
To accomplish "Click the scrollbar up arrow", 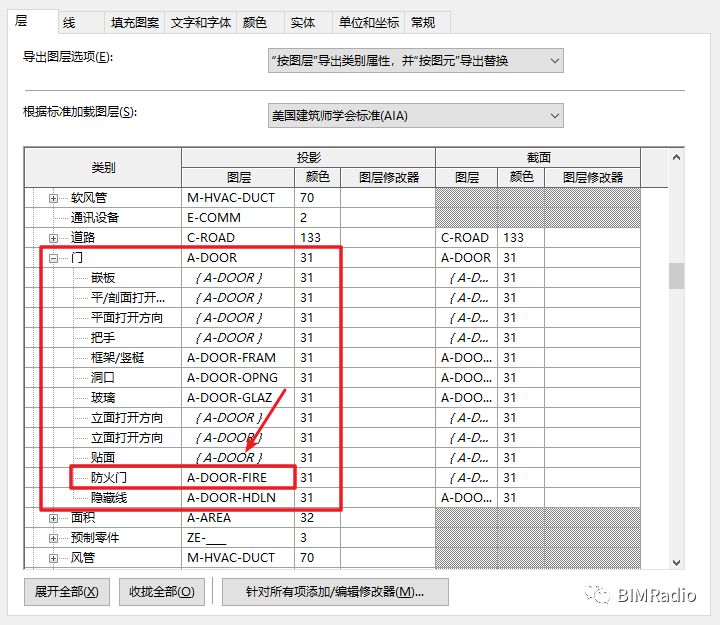I will (676, 158).
